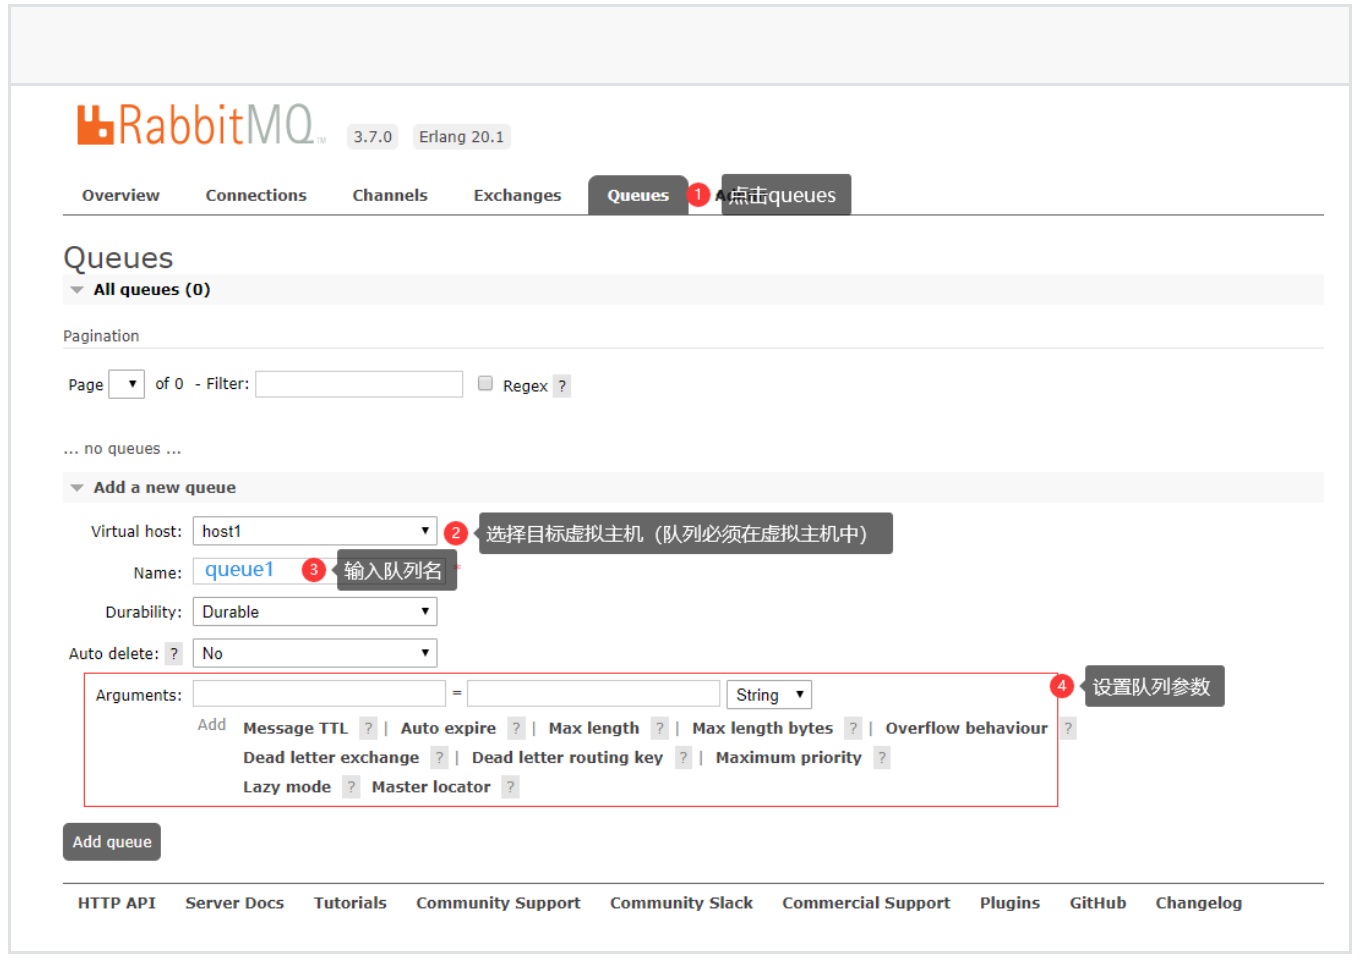Show help for Message TTL argument
This screenshot has width=1360, height=964.
(x=368, y=729)
